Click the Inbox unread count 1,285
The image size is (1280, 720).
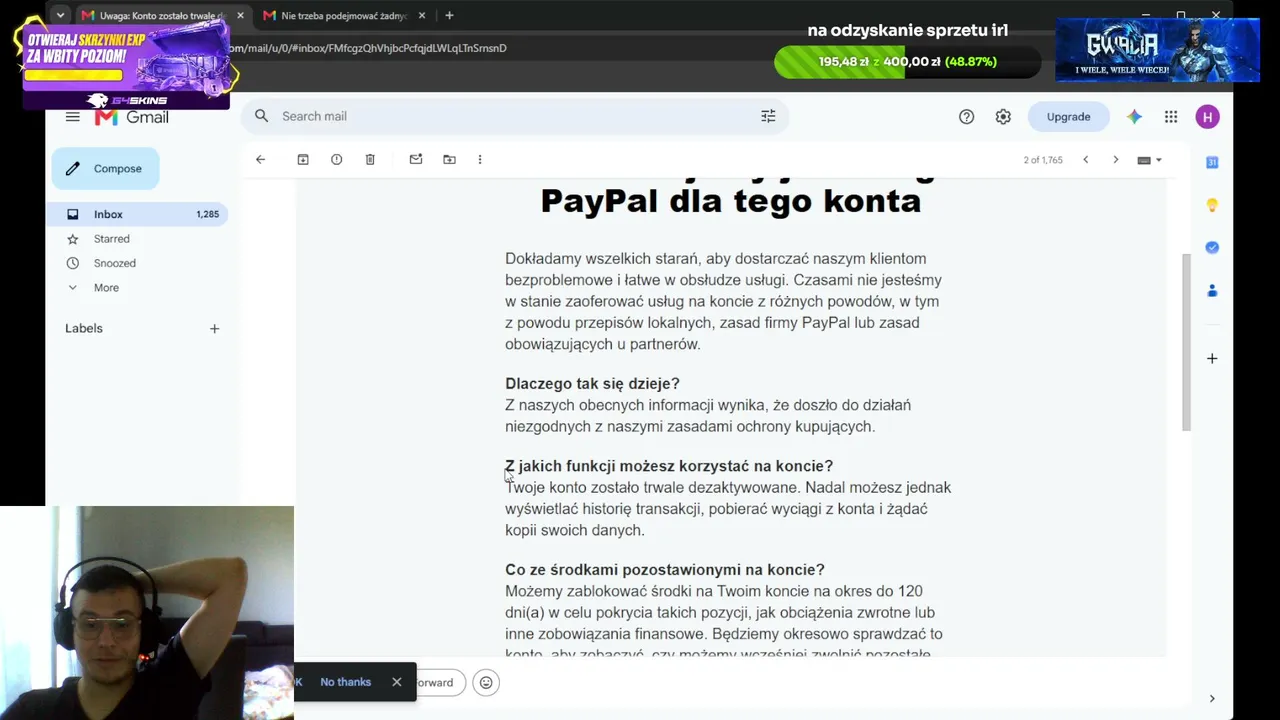tap(207, 215)
